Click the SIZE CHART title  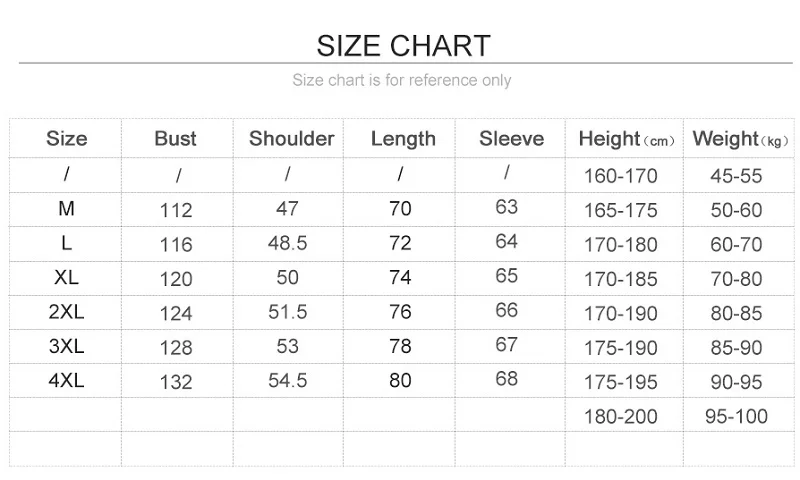click(403, 46)
